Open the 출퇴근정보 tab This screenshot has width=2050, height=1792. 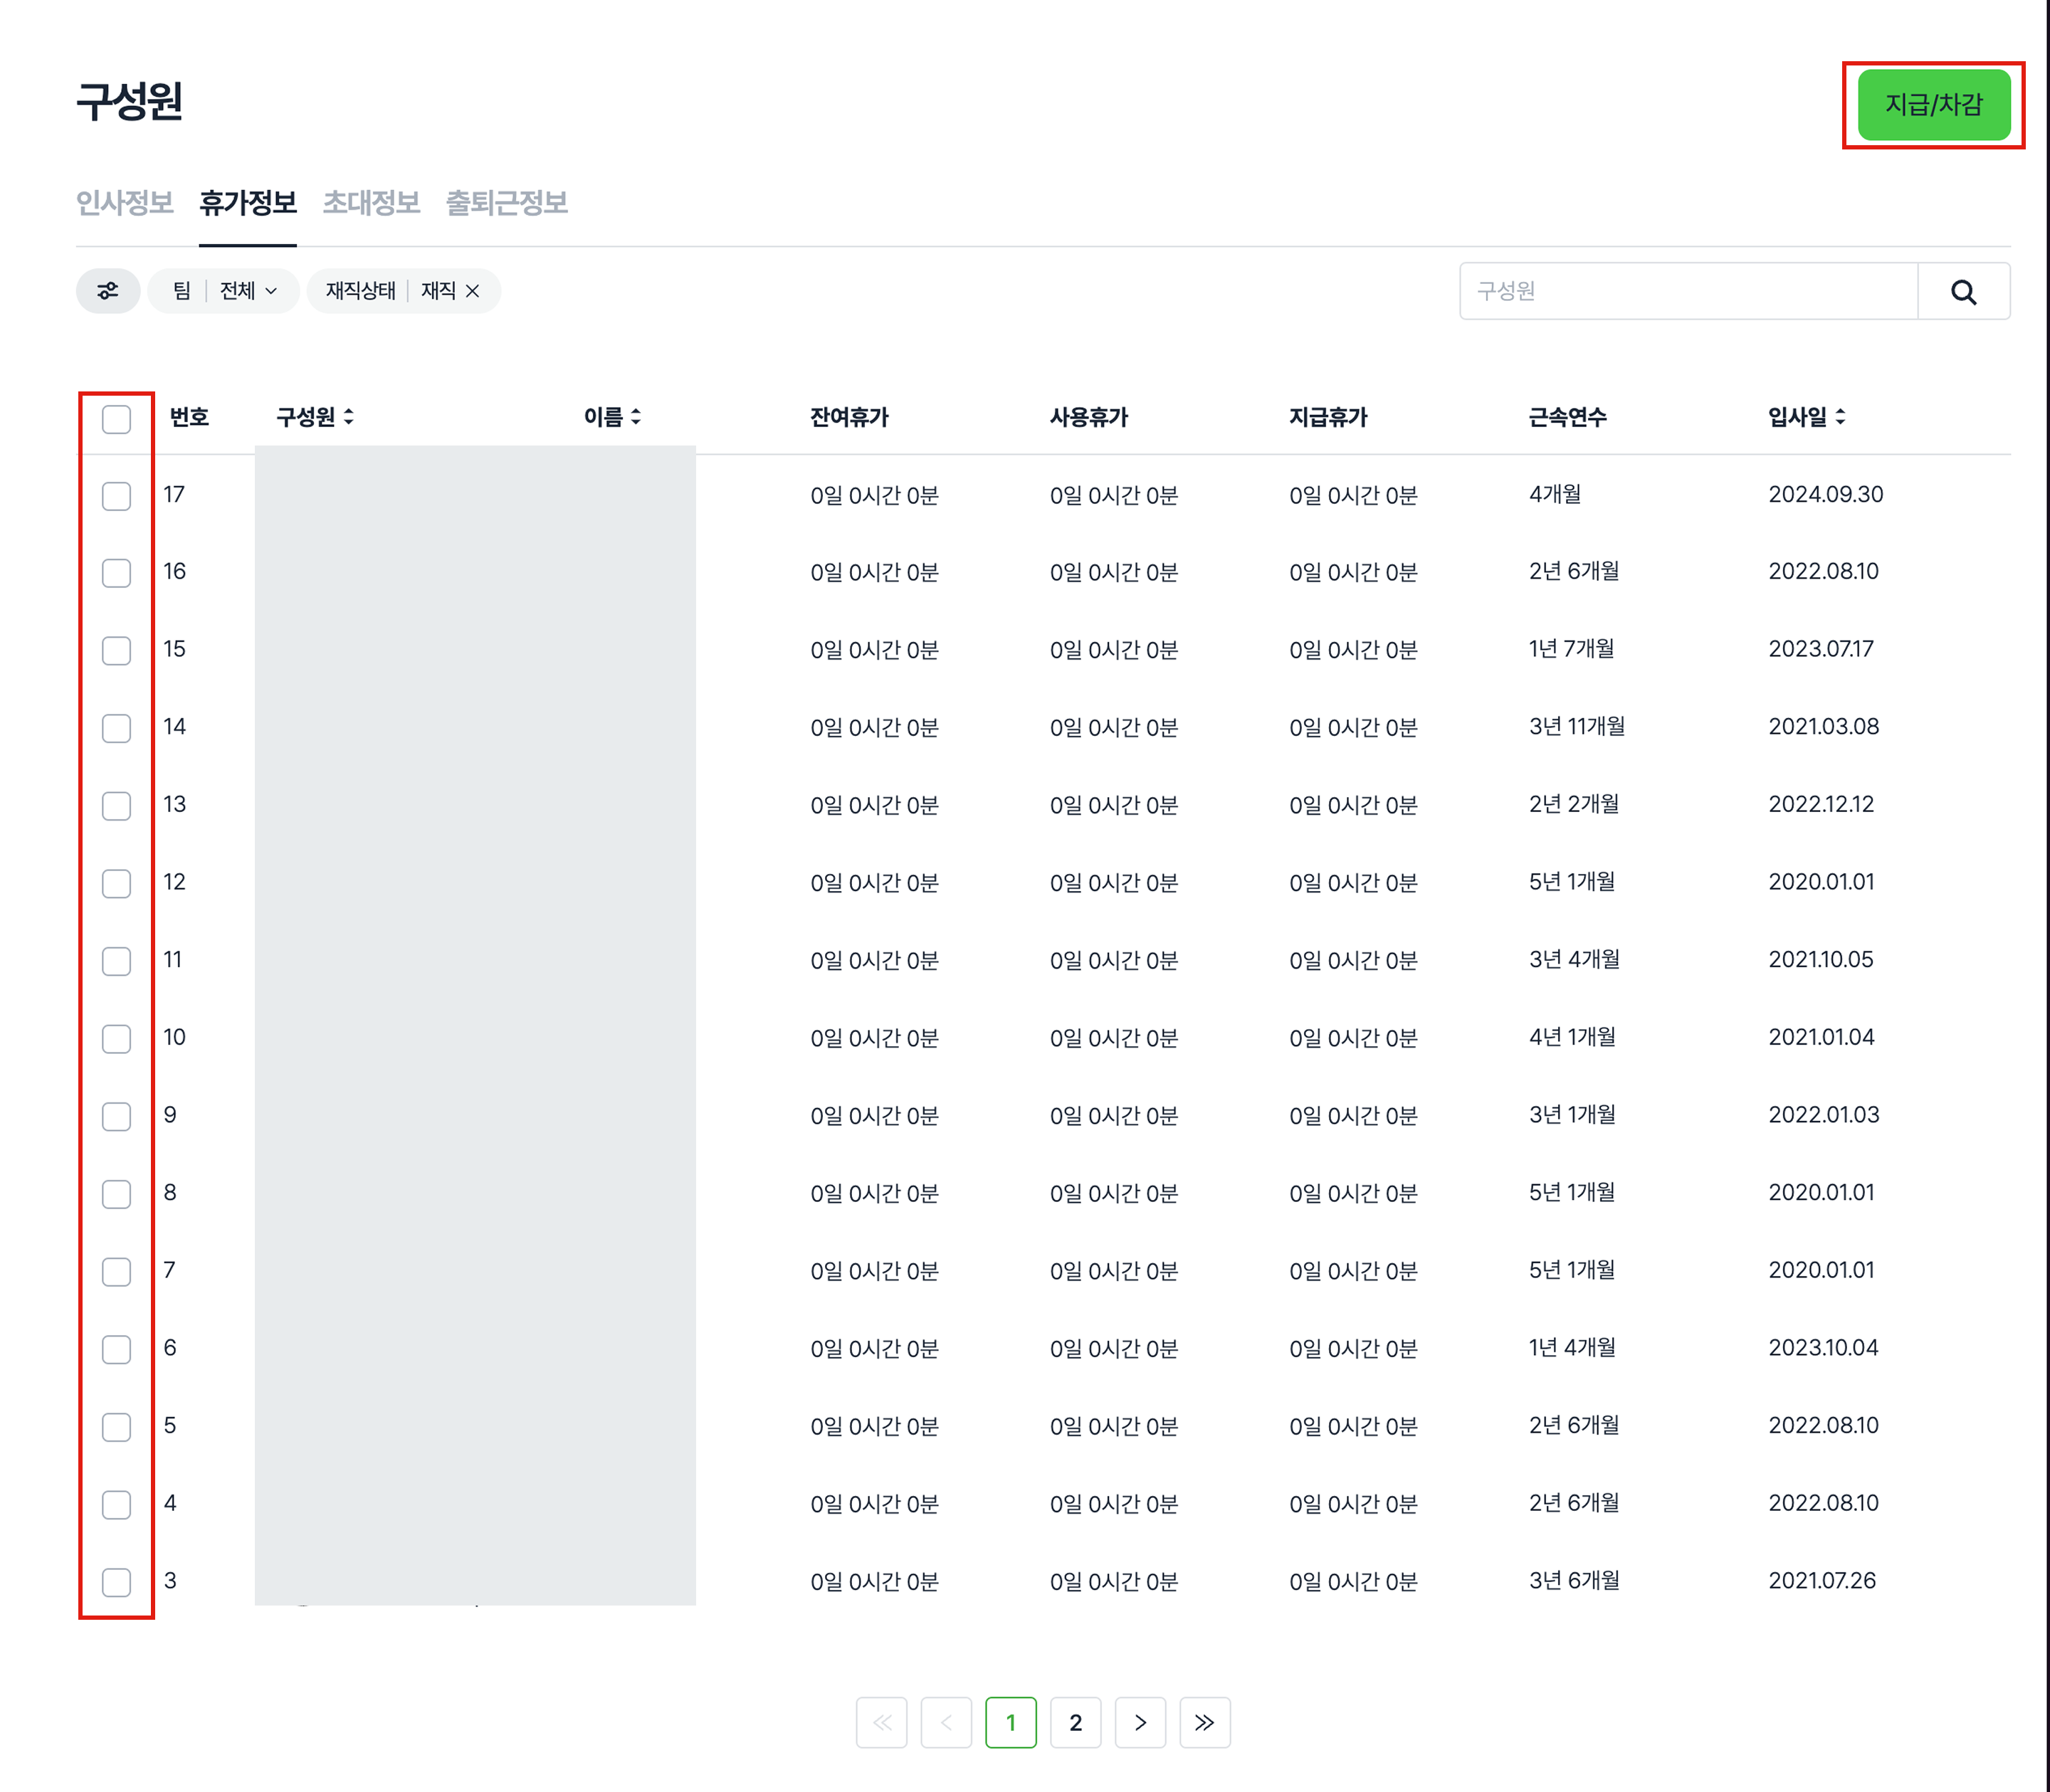(506, 203)
